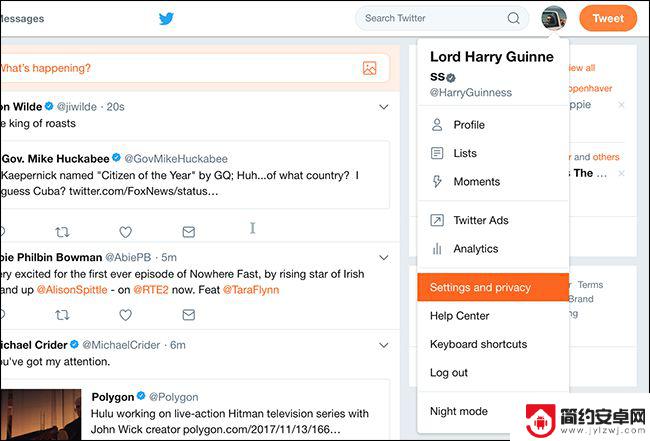The image size is (650, 441).
Task: Open the @GovMikeHuckabee handle
Action: (x=176, y=159)
